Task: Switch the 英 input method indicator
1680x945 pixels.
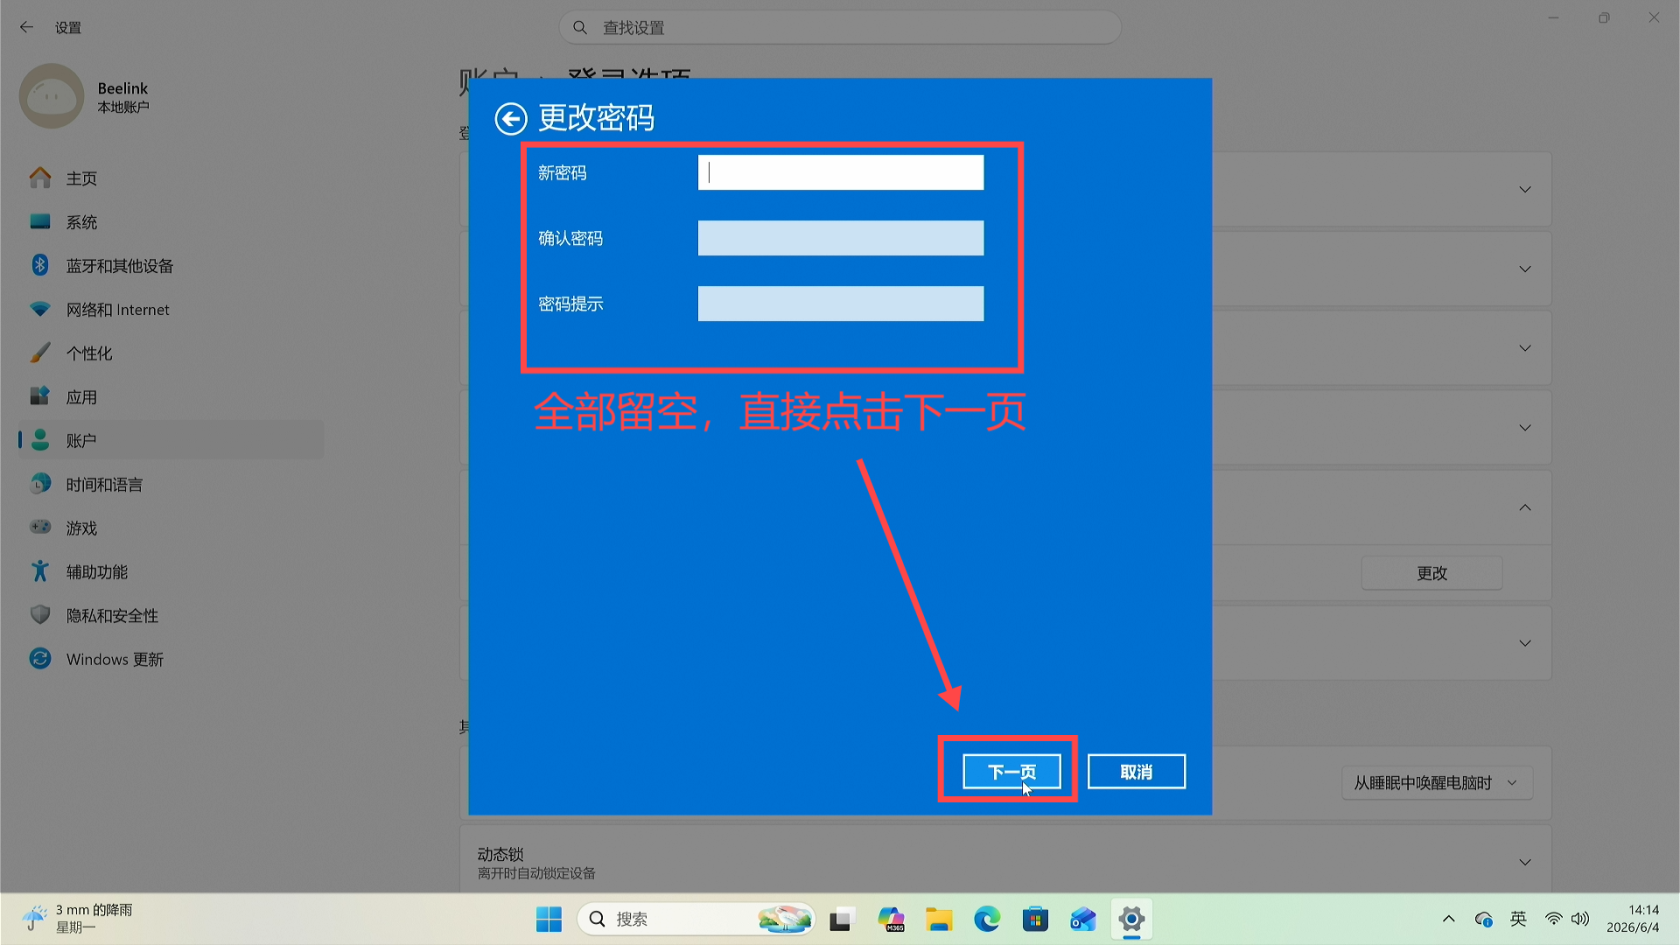Action: 1518,919
